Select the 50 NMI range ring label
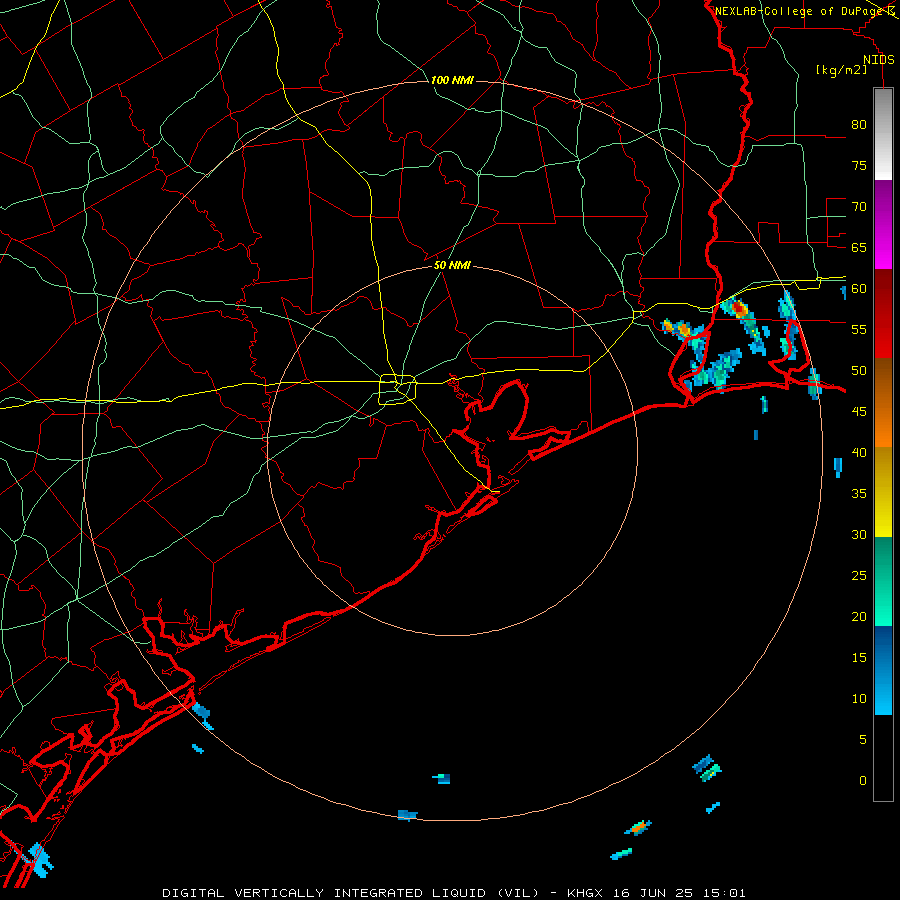Image resolution: width=900 pixels, height=900 pixels. (452, 265)
